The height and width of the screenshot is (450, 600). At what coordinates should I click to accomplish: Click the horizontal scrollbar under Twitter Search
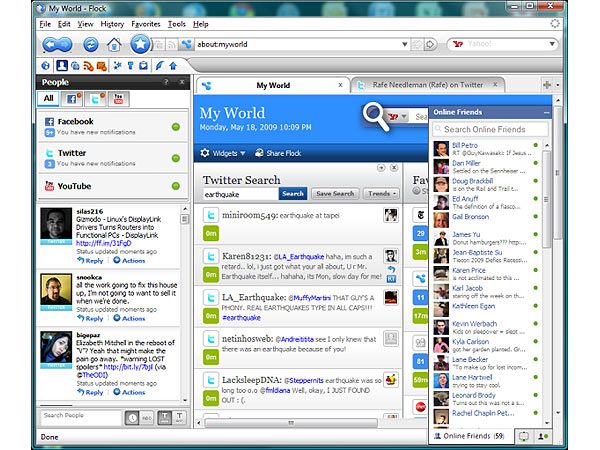coord(291,423)
